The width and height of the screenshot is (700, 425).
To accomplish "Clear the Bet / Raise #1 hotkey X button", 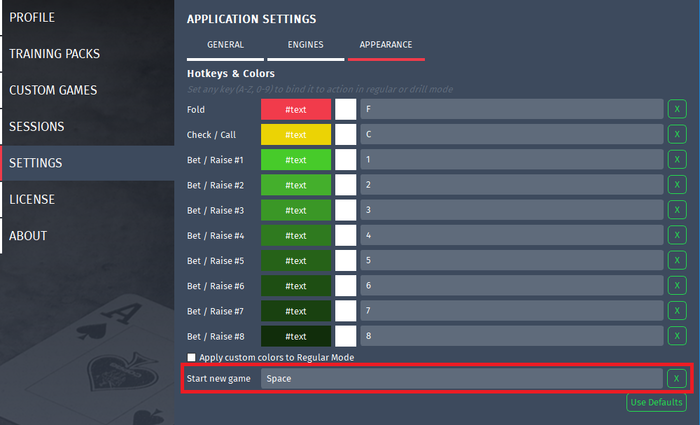I will pos(677,160).
